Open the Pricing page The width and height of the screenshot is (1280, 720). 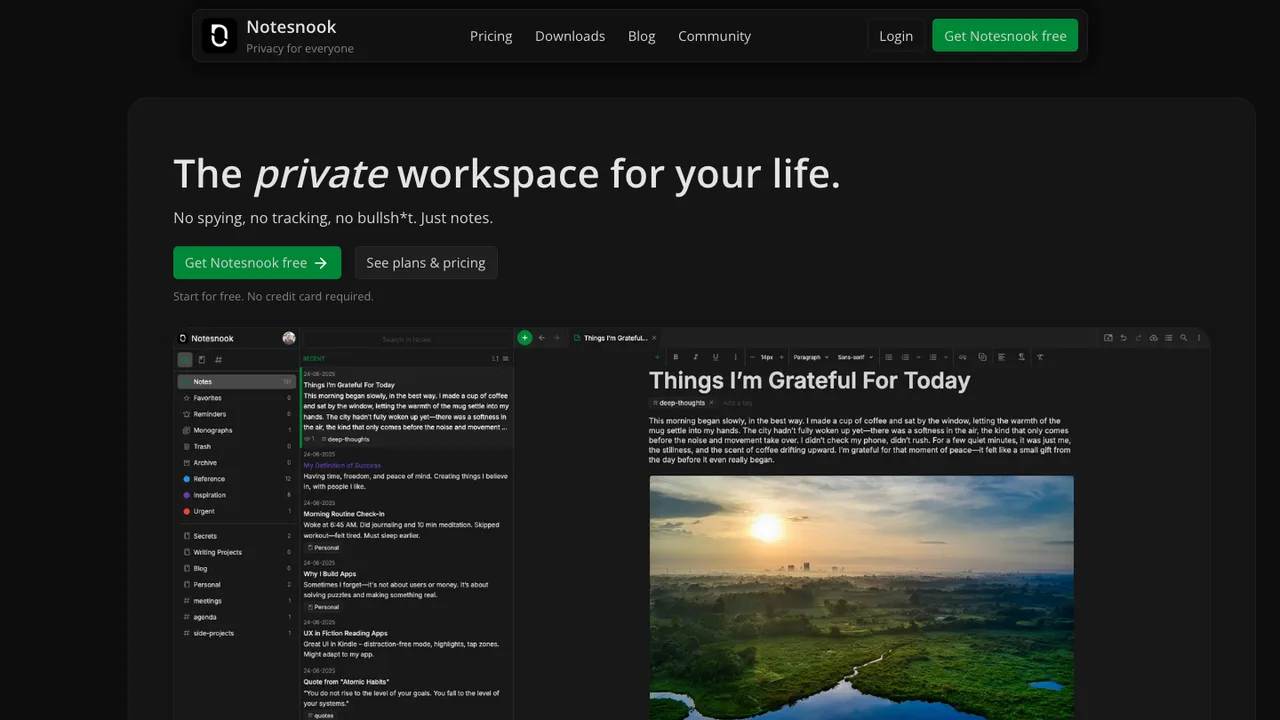(x=491, y=36)
